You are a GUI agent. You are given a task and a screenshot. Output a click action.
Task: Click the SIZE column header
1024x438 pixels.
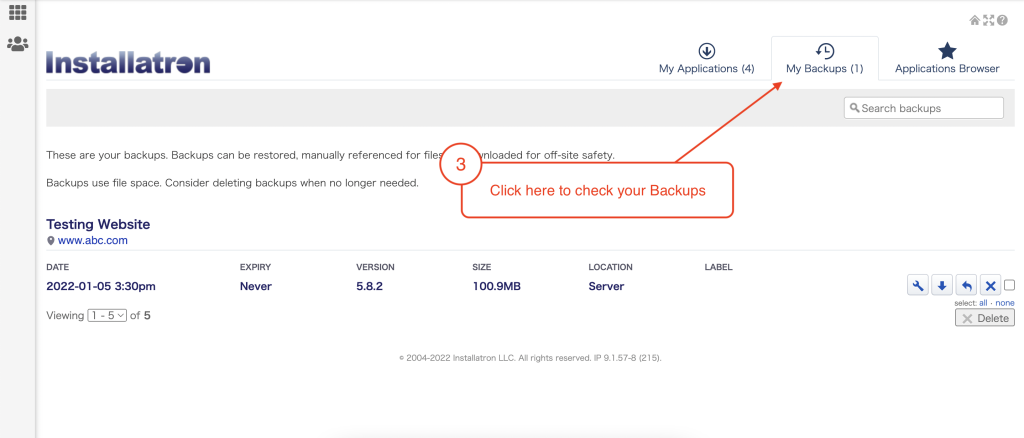click(x=481, y=267)
